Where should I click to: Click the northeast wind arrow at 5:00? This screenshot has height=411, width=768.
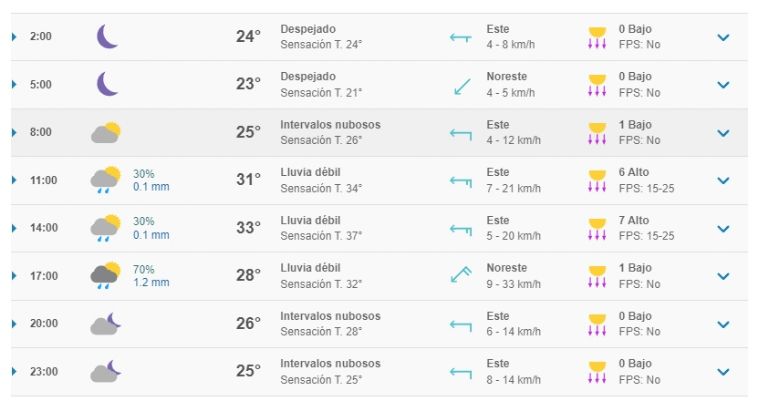pos(461,87)
